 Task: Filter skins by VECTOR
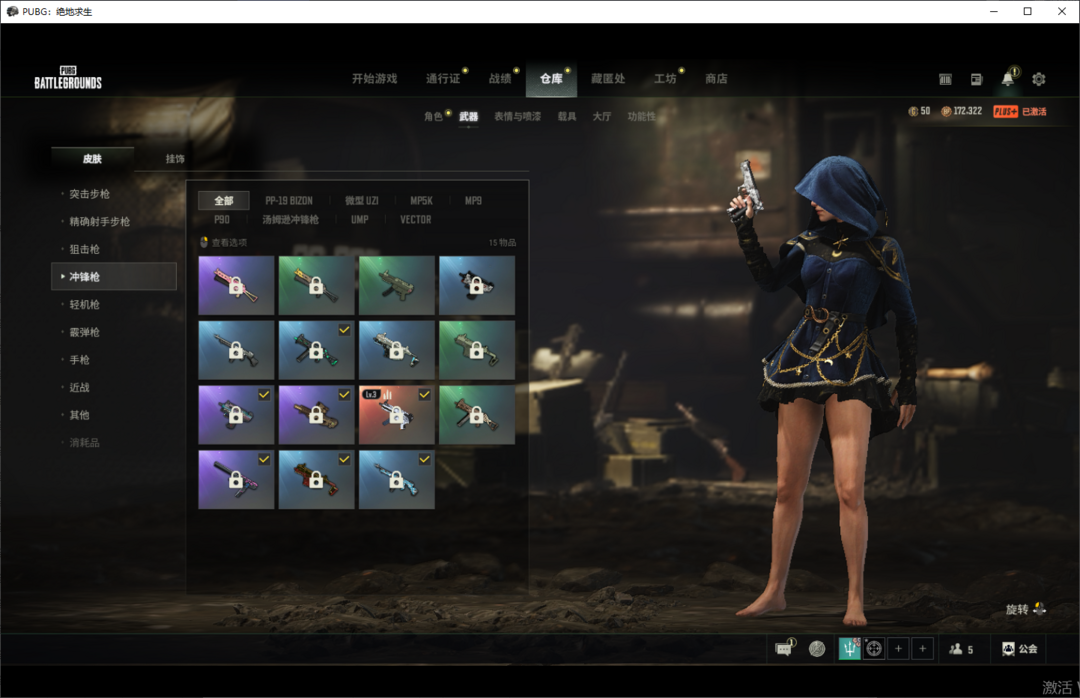click(415, 220)
